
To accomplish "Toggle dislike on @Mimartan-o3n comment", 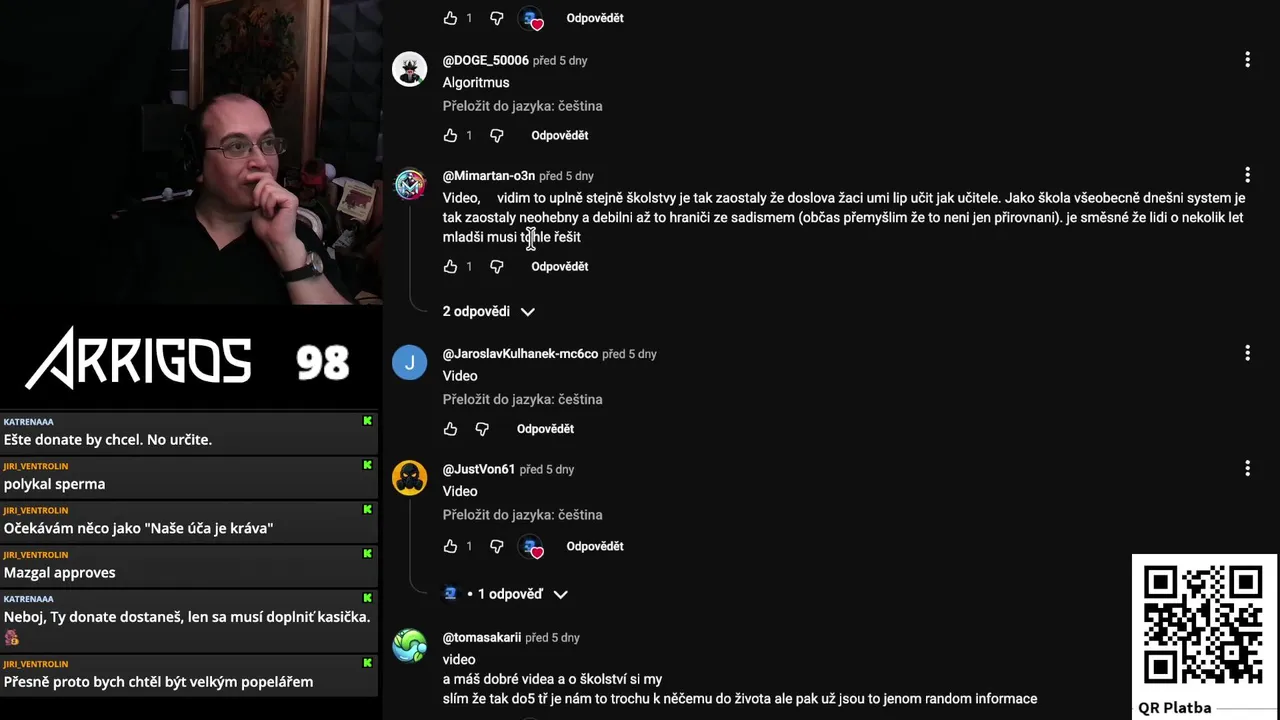I will tap(497, 266).
